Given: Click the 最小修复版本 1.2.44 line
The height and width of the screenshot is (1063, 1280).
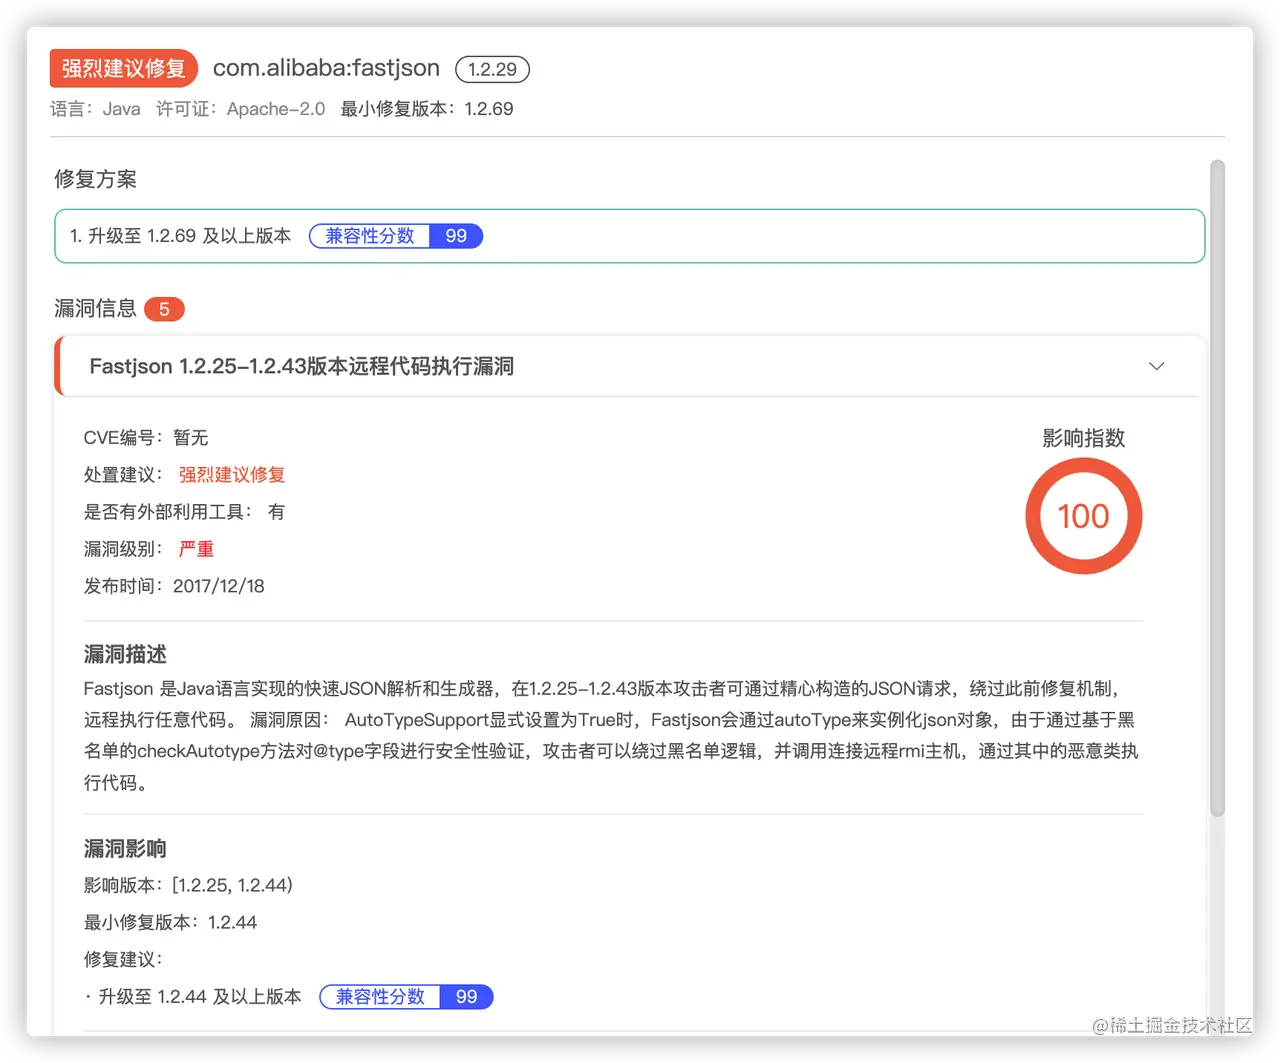Looking at the screenshot, I should 170,922.
